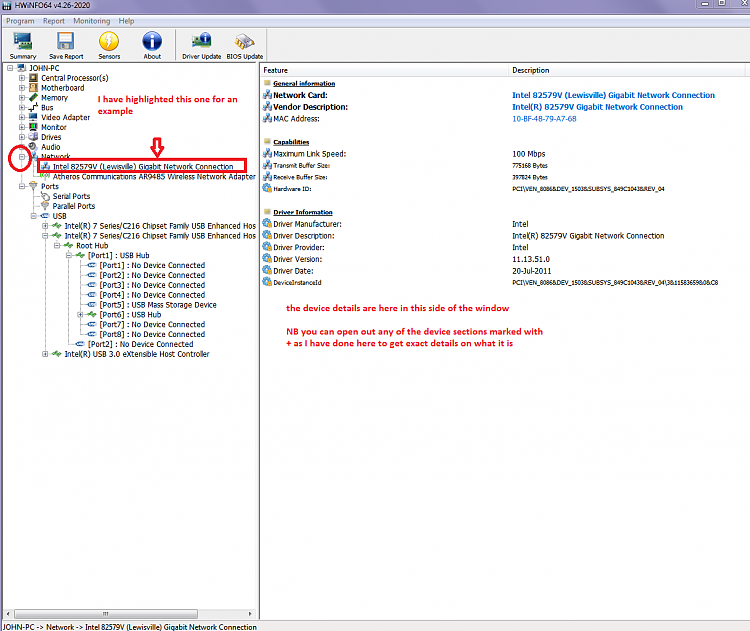The width and height of the screenshot is (750, 631).
Task: Expand the Central Processor(s) node
Action: click(x=22, y=77)
